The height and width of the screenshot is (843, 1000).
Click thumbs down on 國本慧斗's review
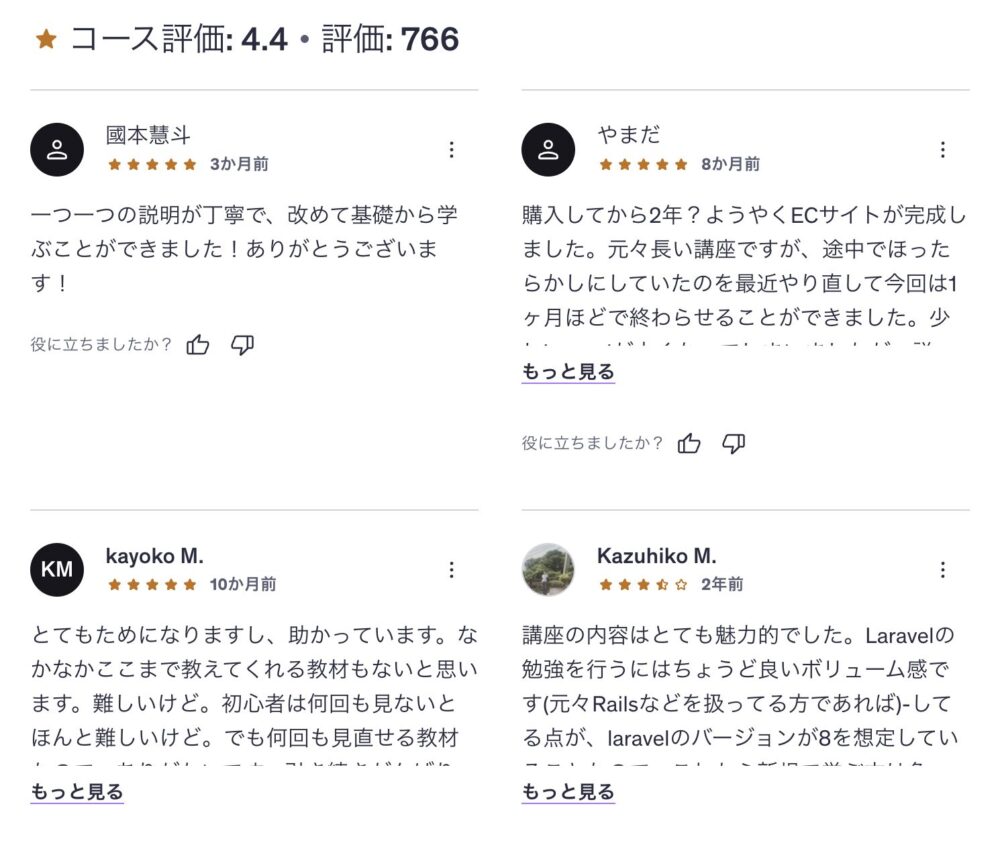[x=242, y=345]
